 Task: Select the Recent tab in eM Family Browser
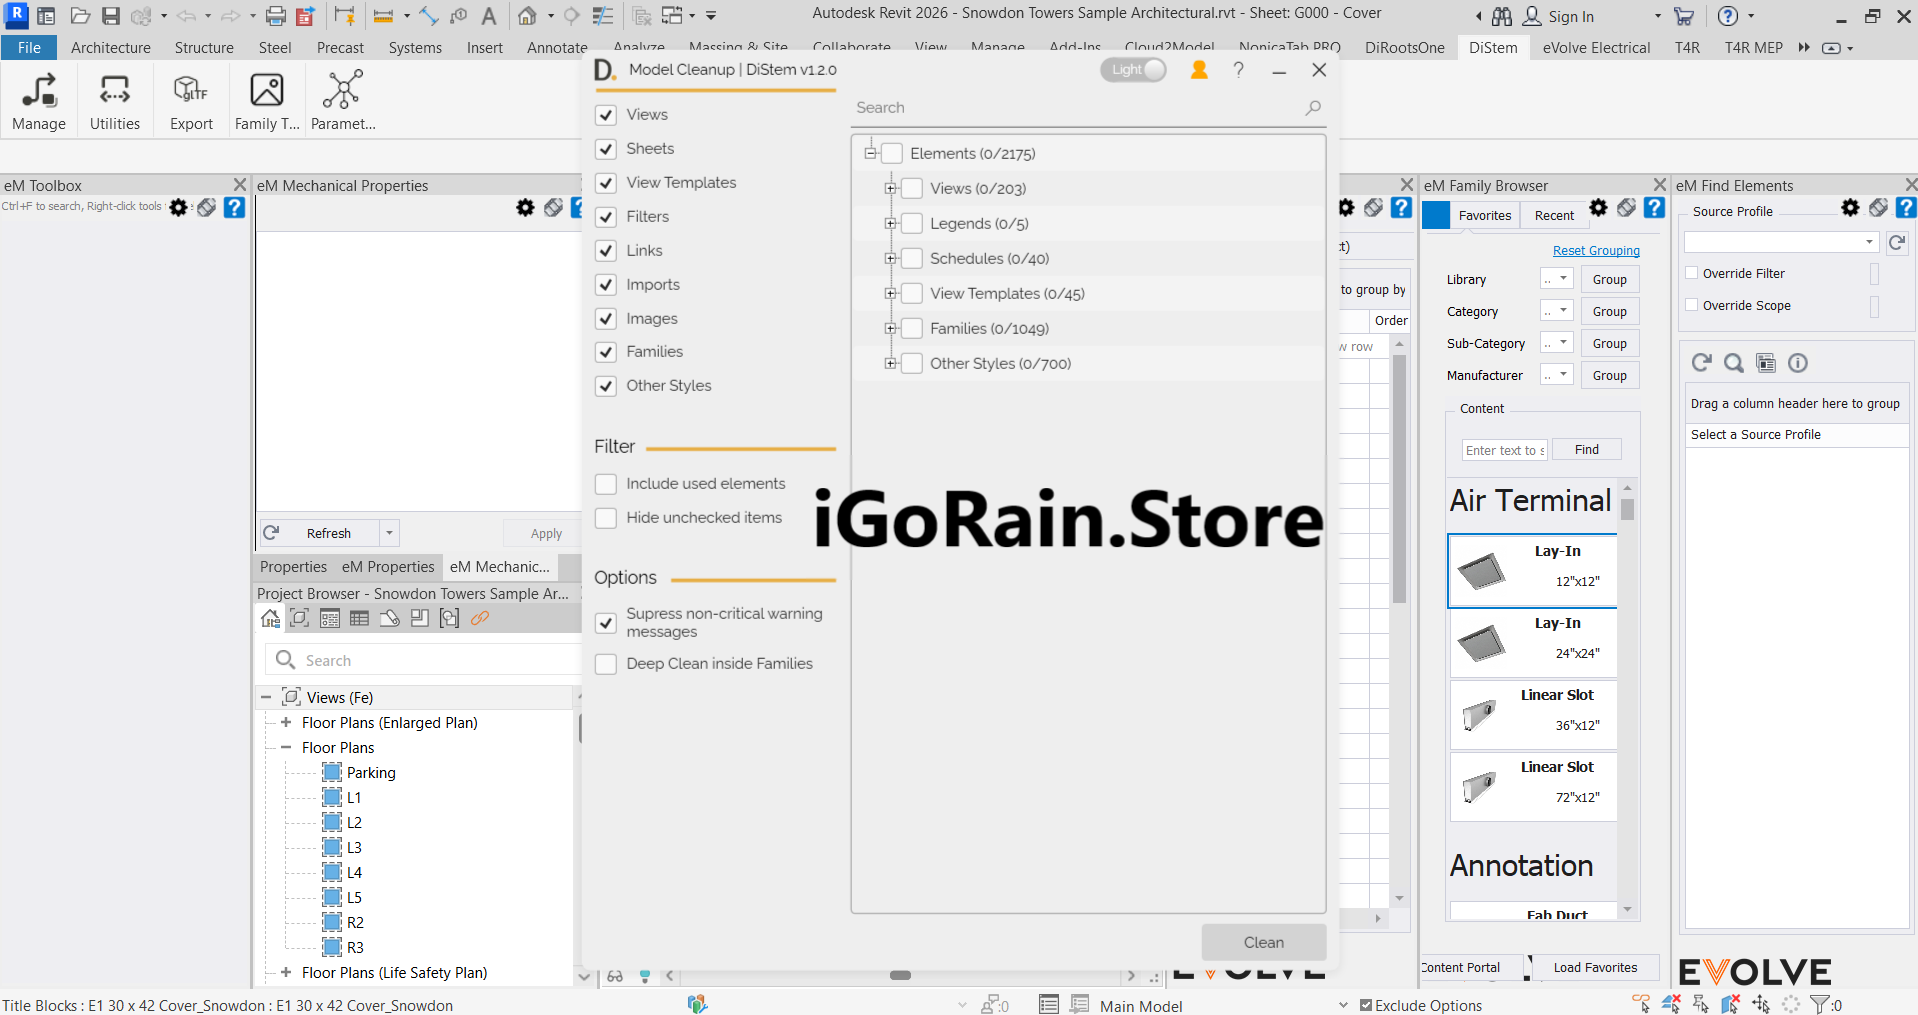pos(1553,215)
